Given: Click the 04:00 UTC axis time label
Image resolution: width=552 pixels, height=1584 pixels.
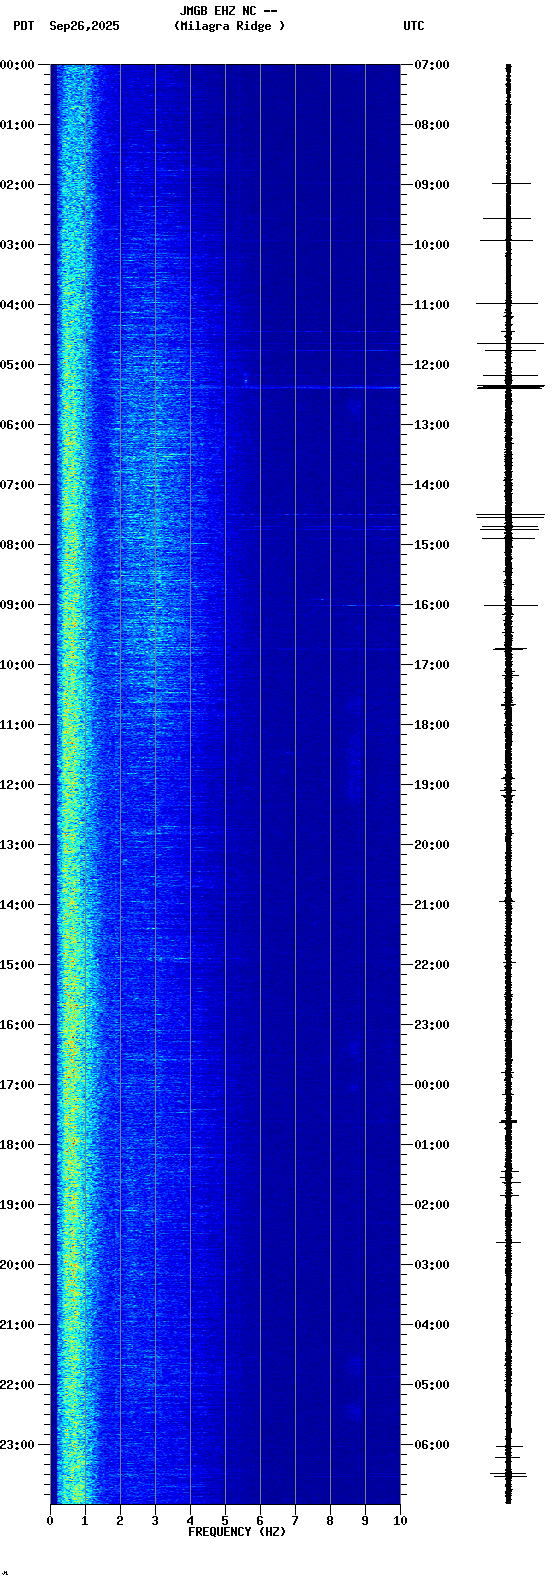Looking at the screenshot, I should pos(431,1325).
